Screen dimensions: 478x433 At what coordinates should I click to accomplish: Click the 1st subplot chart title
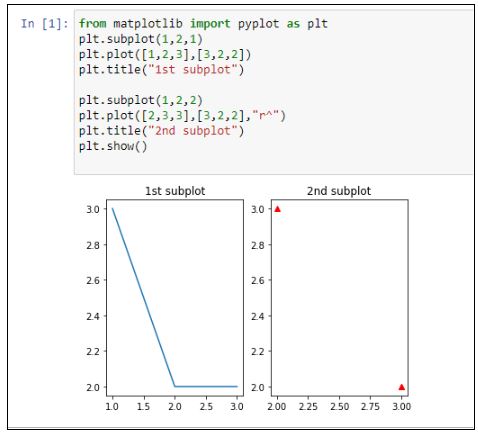(x=175, y=191)
